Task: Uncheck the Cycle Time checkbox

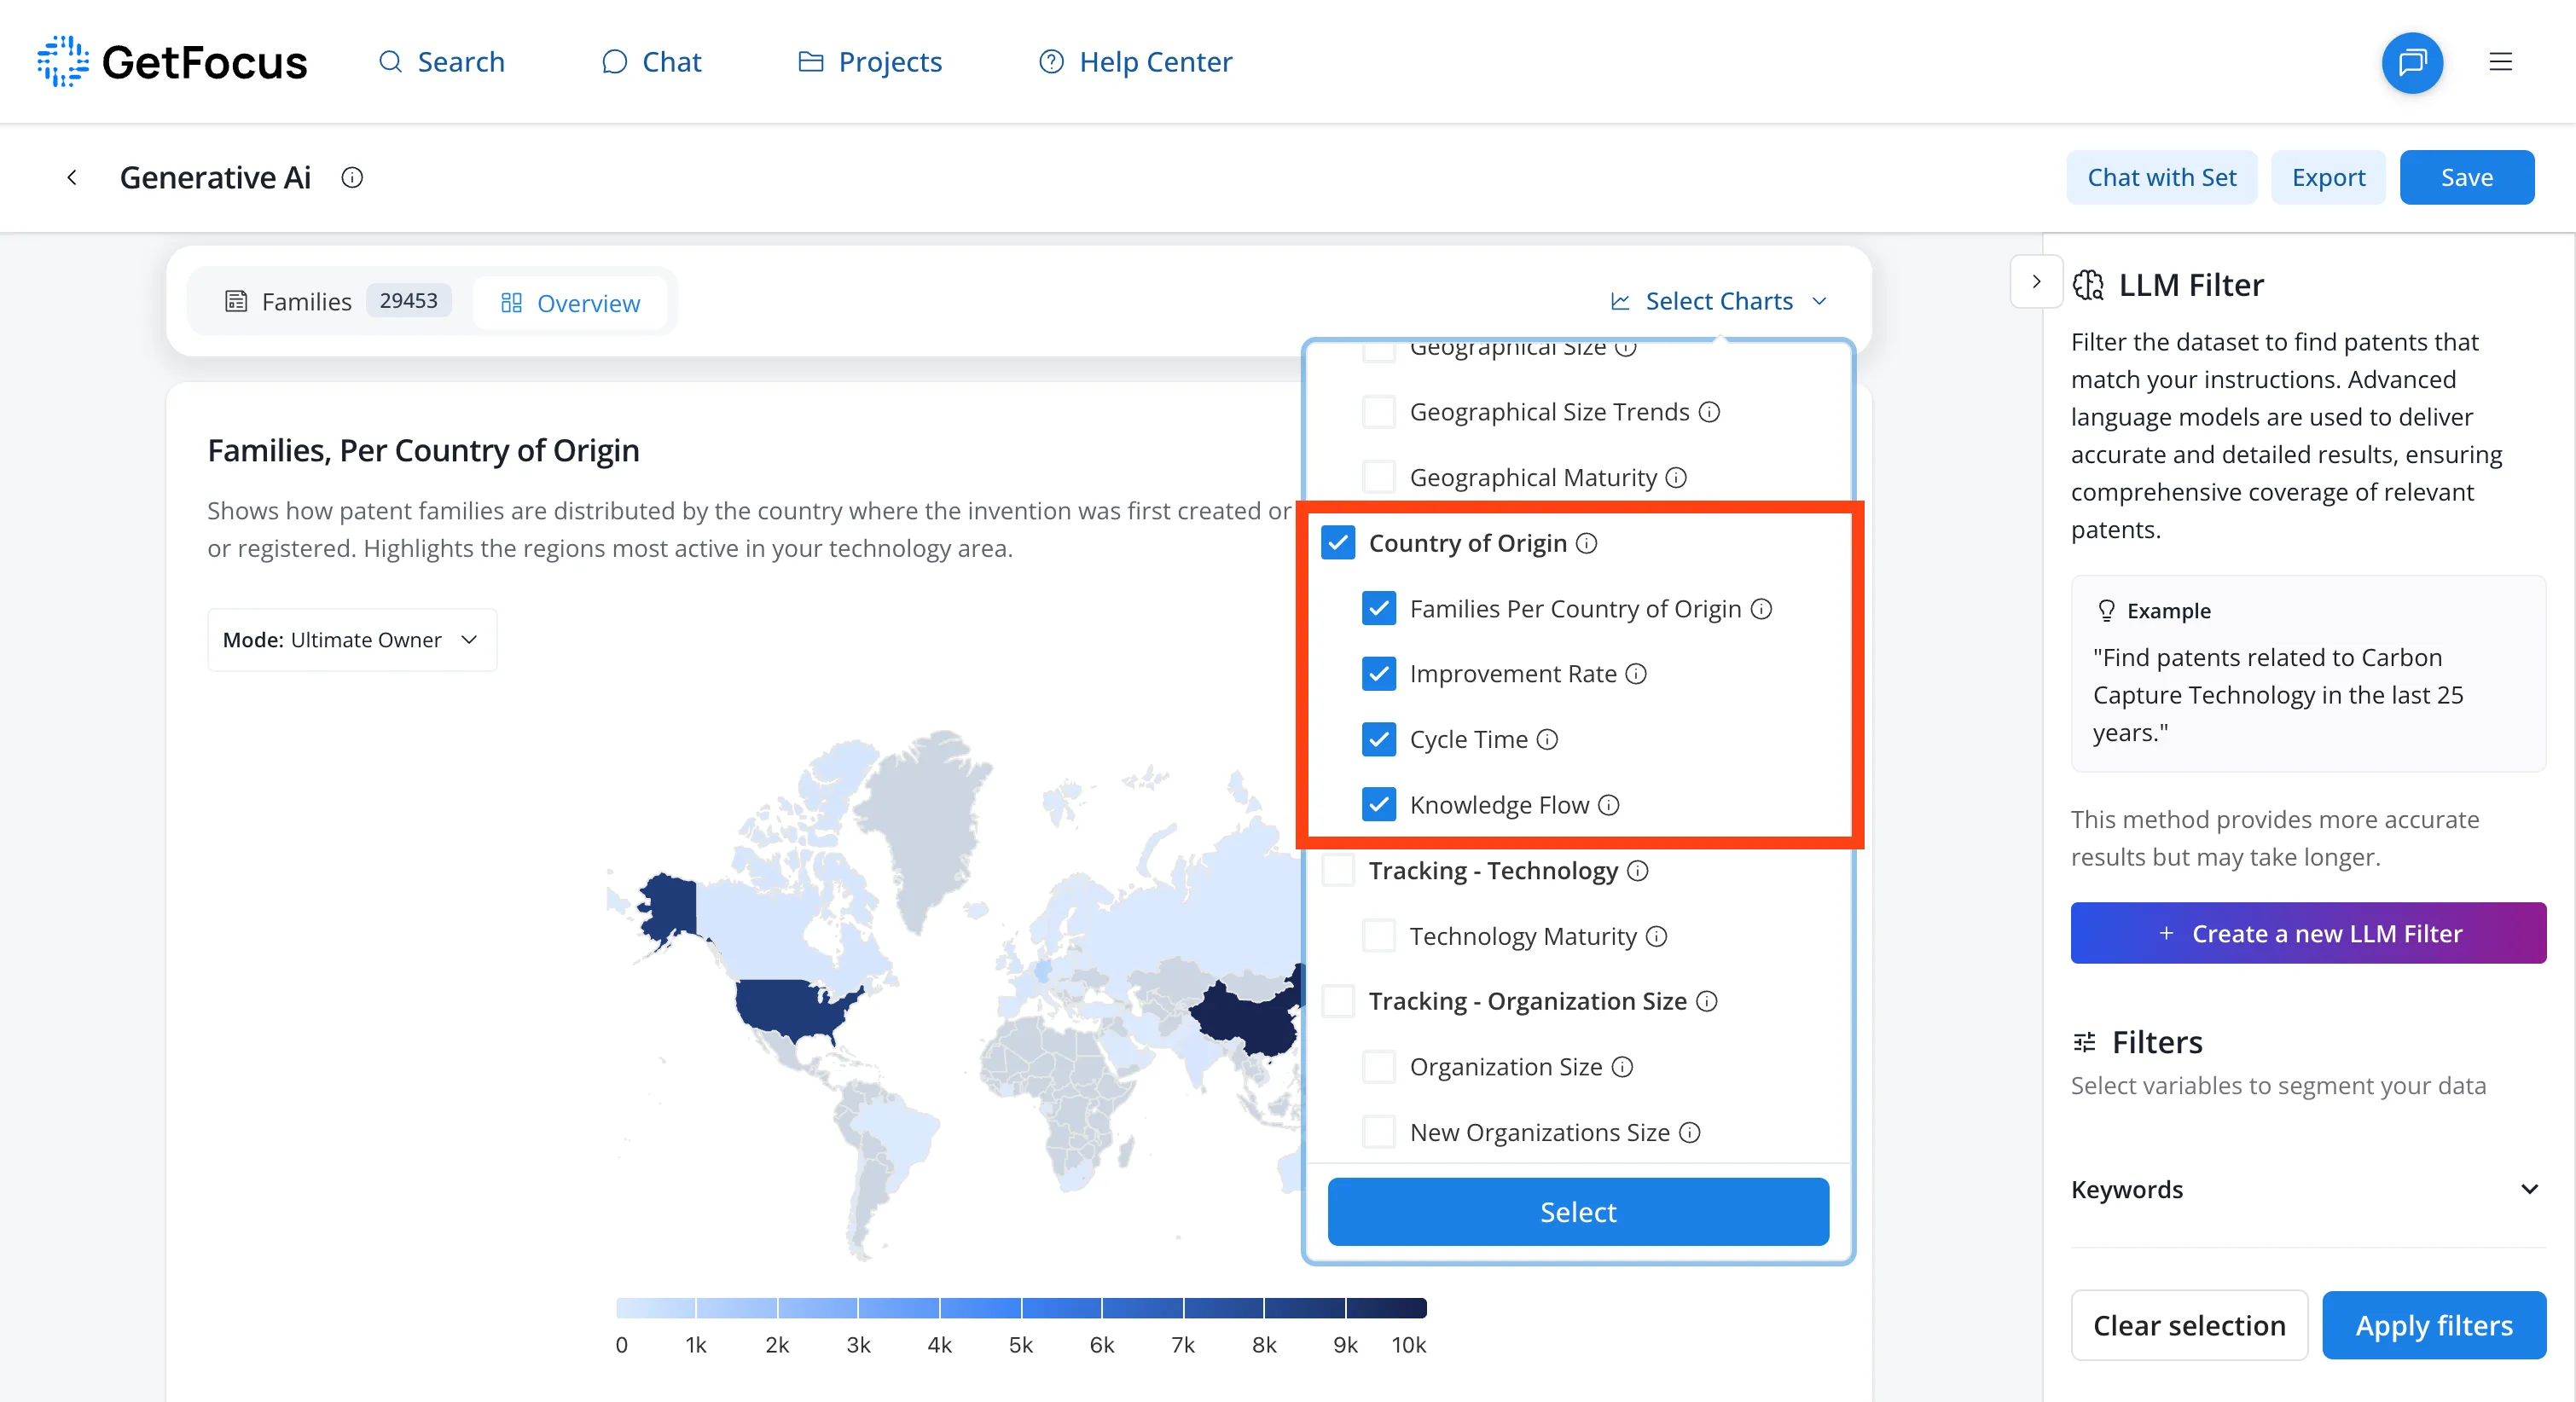Action: pyautogui.click(x=1379, y=740)
